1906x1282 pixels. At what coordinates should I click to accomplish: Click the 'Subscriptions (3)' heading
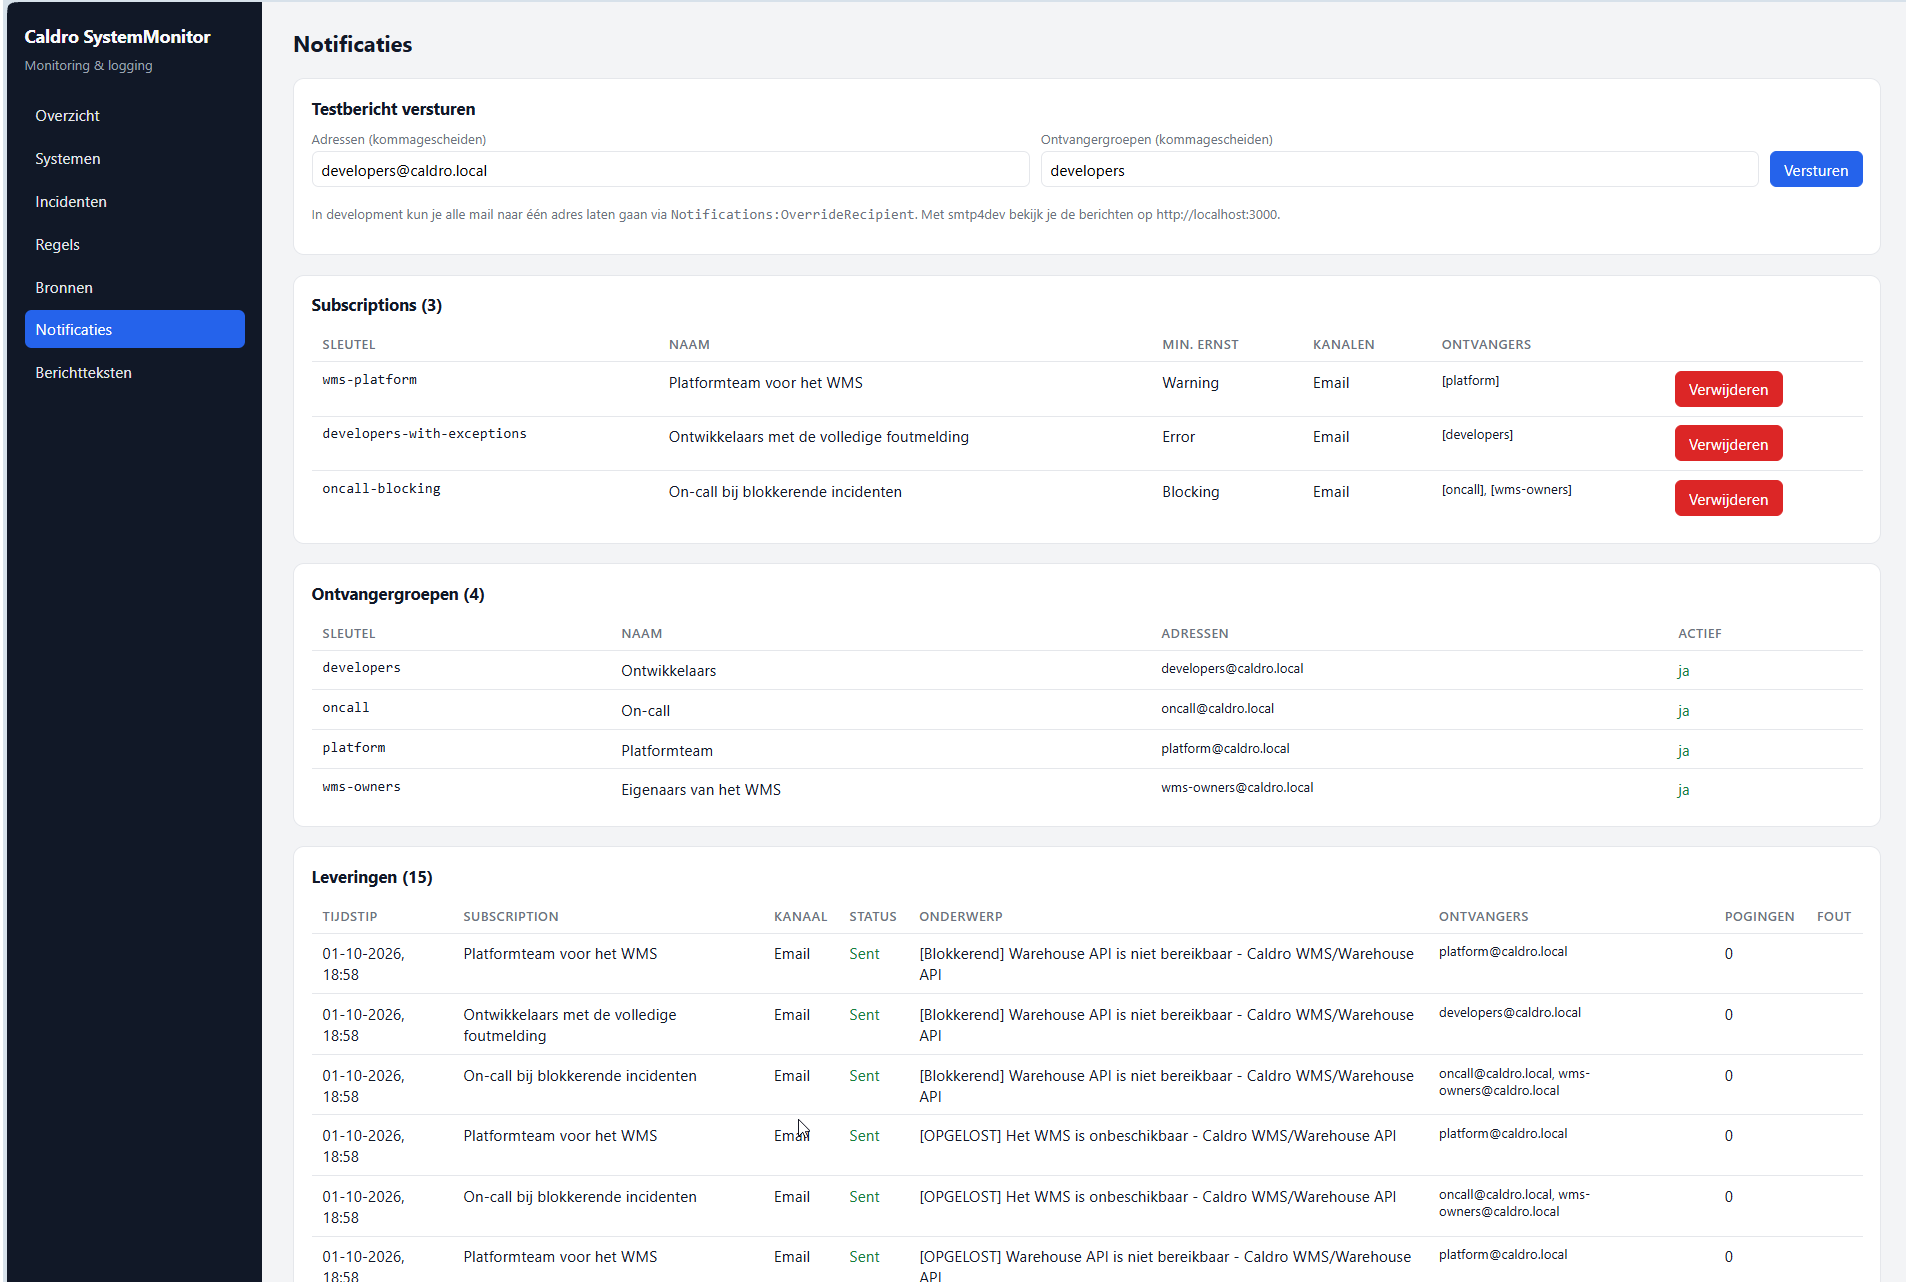376,305
